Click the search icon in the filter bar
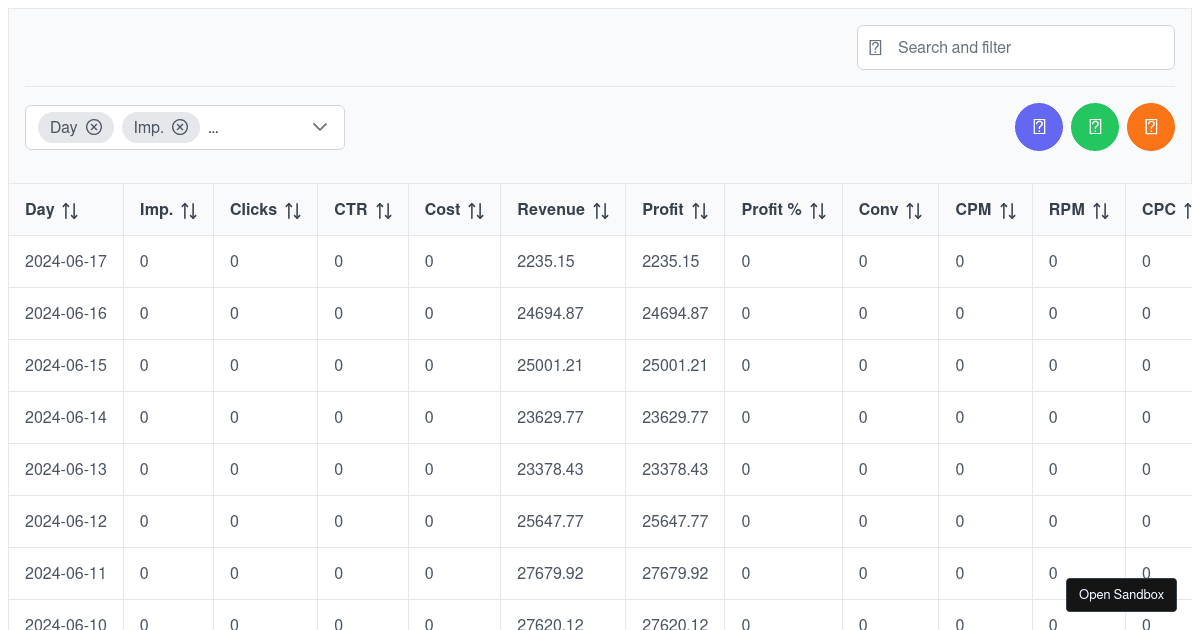Screen dimensions: 1200x630 pyautogui.click(x=877, y=47)
